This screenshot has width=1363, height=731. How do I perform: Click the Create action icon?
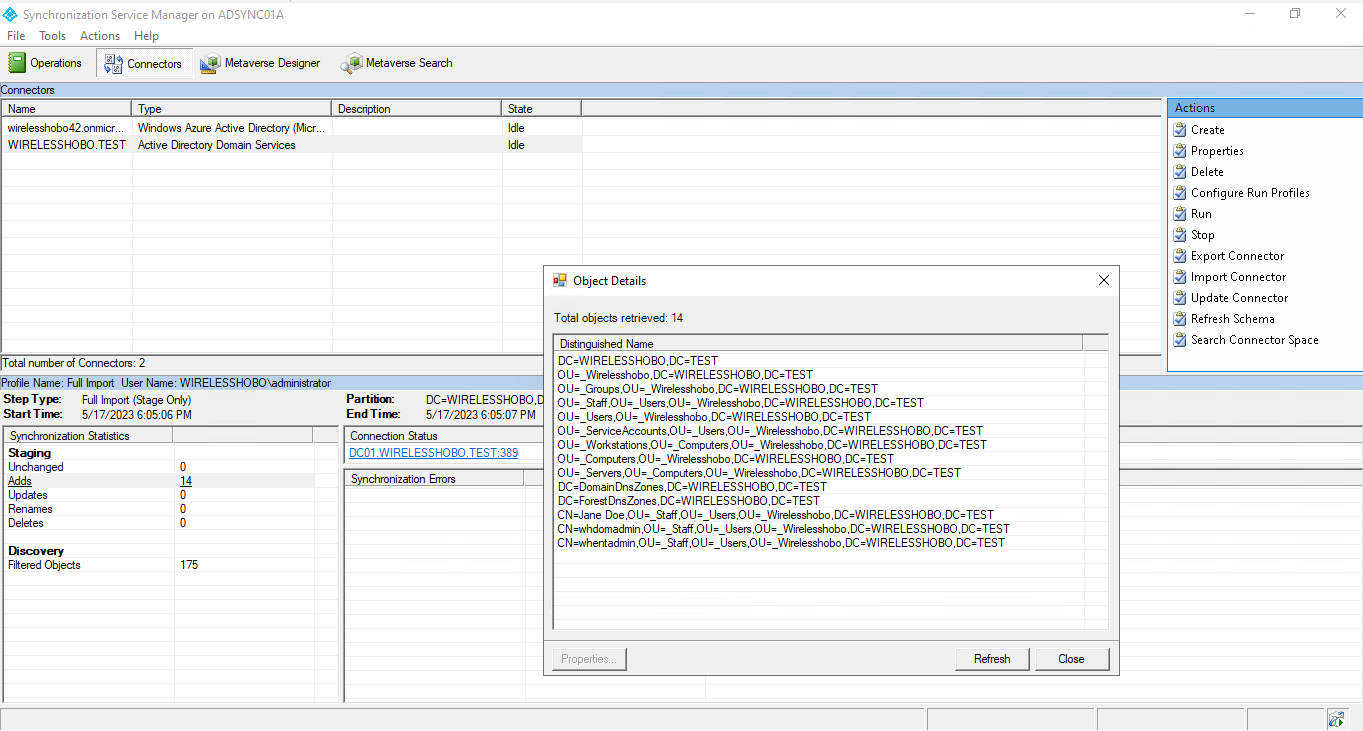[x=1180, y=130]
